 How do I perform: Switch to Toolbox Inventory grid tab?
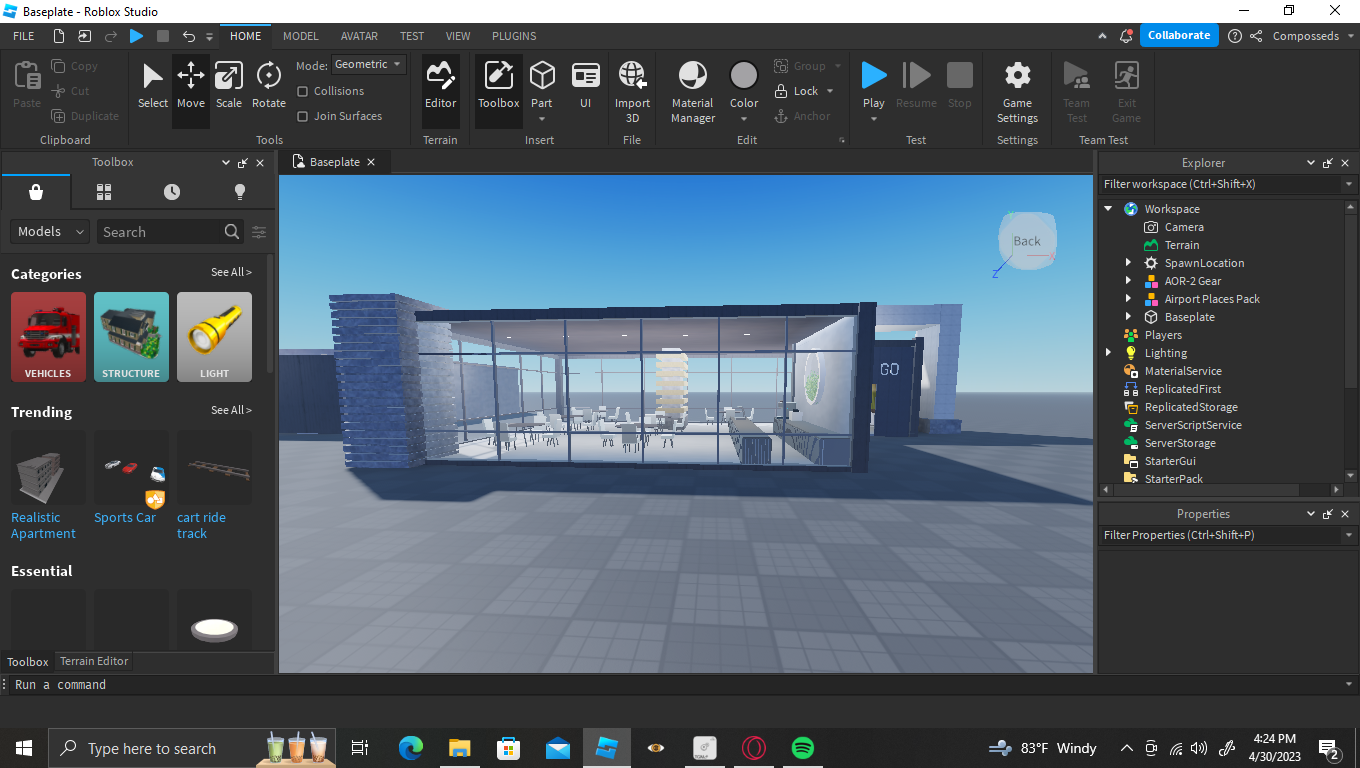(104, 192)
